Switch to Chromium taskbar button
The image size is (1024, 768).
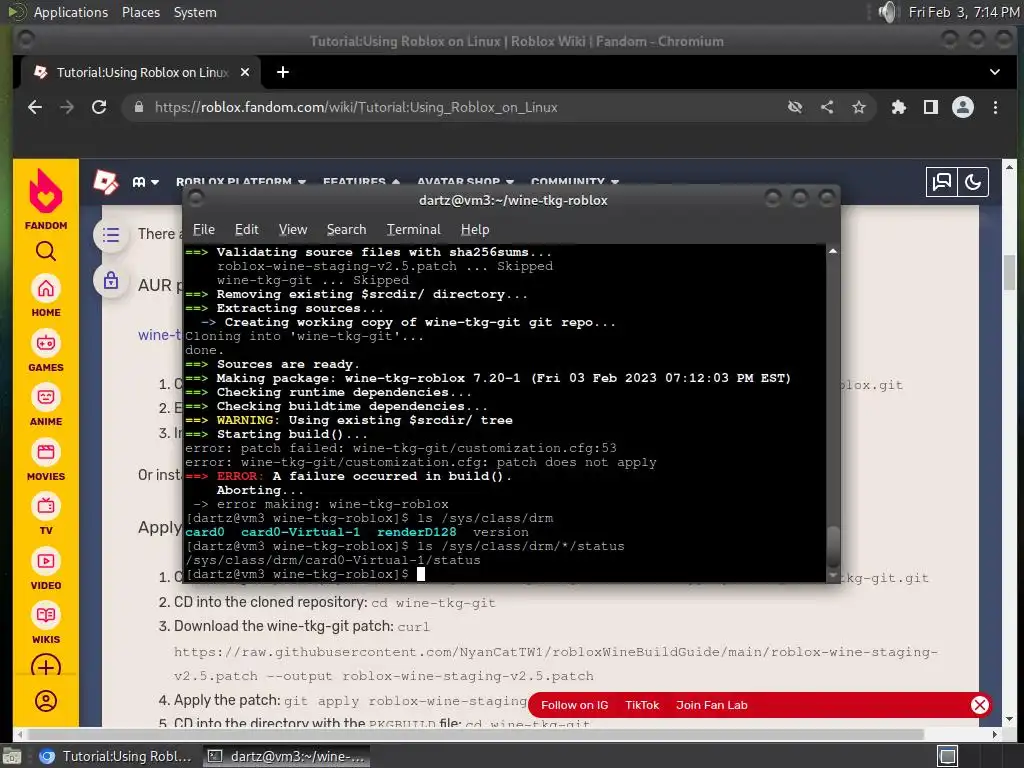coord(116,756)
